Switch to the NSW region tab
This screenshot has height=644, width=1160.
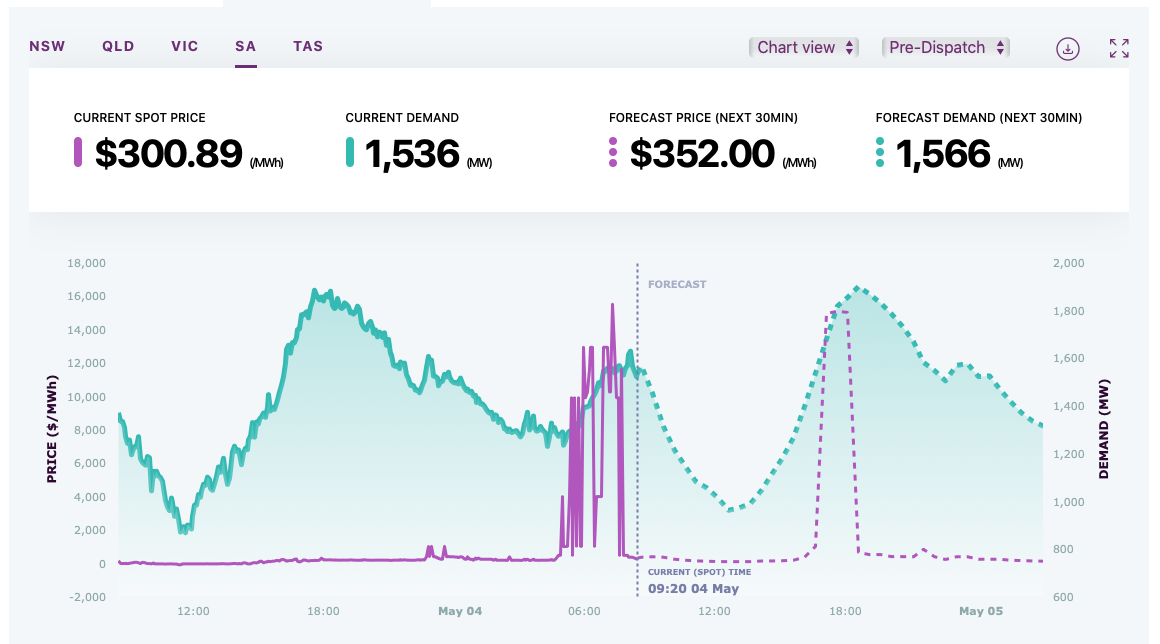click(47, 46)
